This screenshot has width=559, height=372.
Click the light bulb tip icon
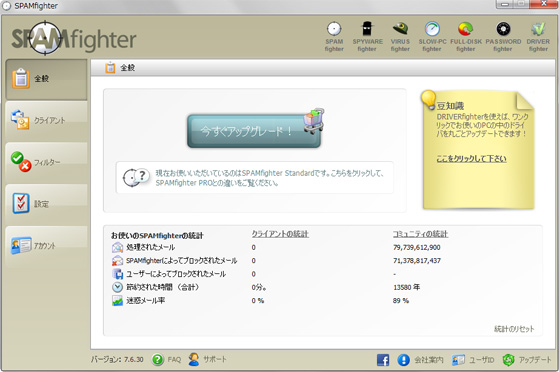click(x=429, y=99)
